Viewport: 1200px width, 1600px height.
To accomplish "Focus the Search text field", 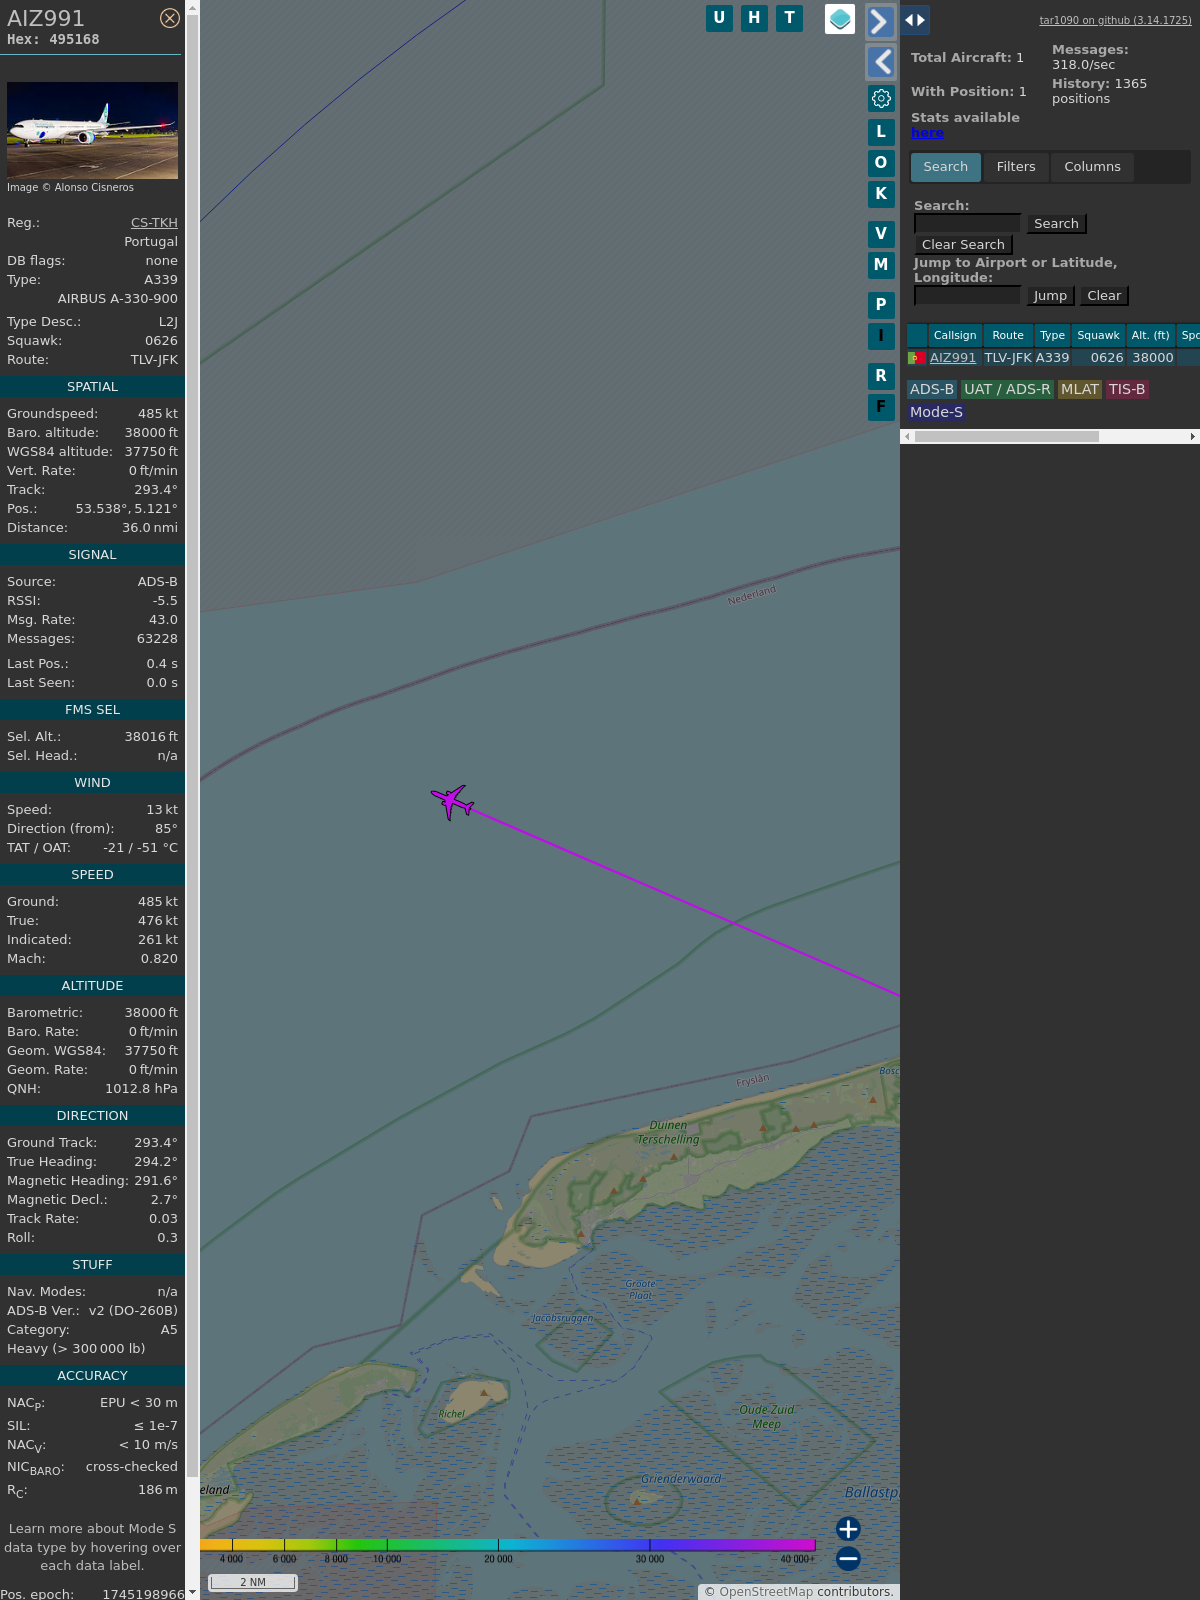I will pyautogui.click(x=967, y=224).
